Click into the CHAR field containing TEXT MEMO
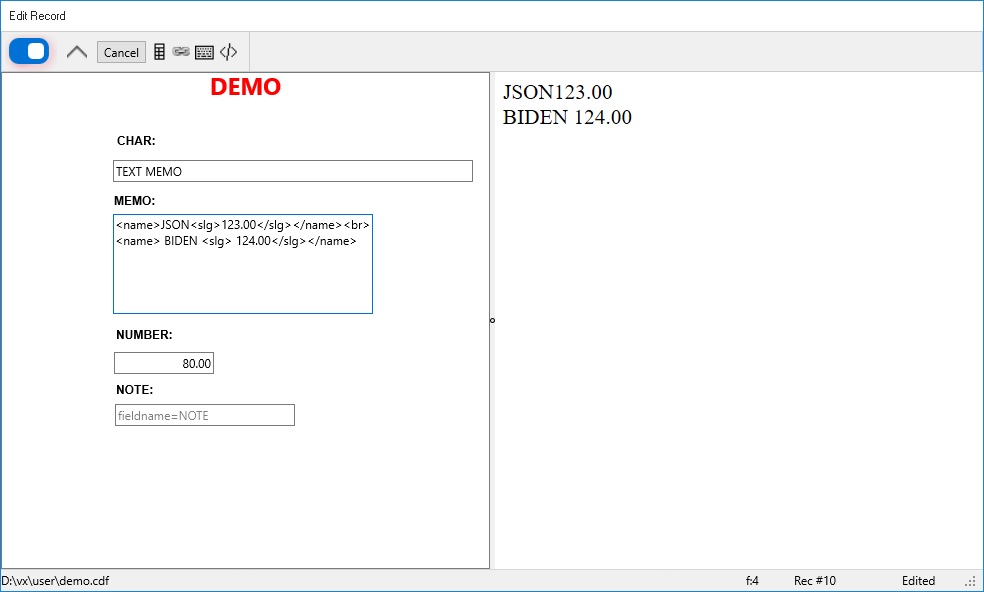This screenshot has height=592, width=984. [x=292, y=171]
